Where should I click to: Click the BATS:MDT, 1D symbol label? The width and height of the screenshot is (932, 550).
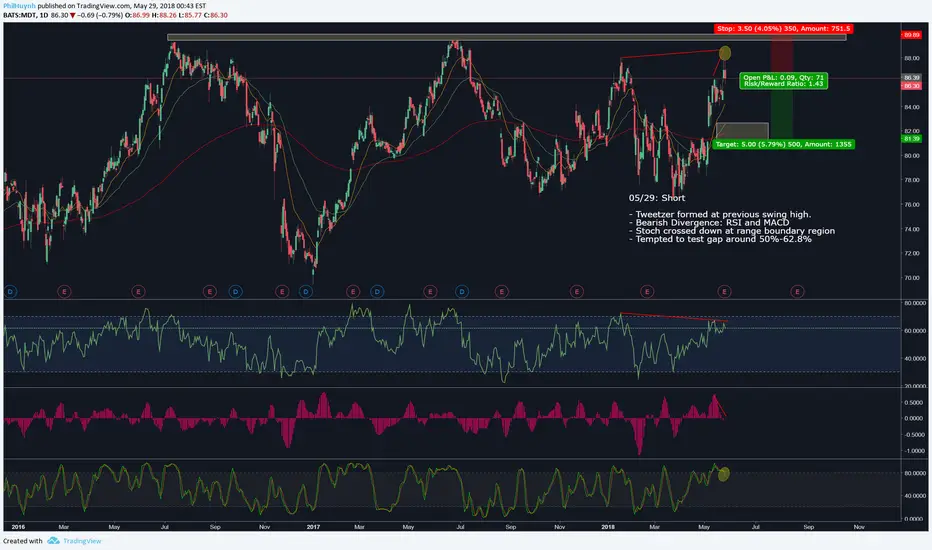[26, 15]
